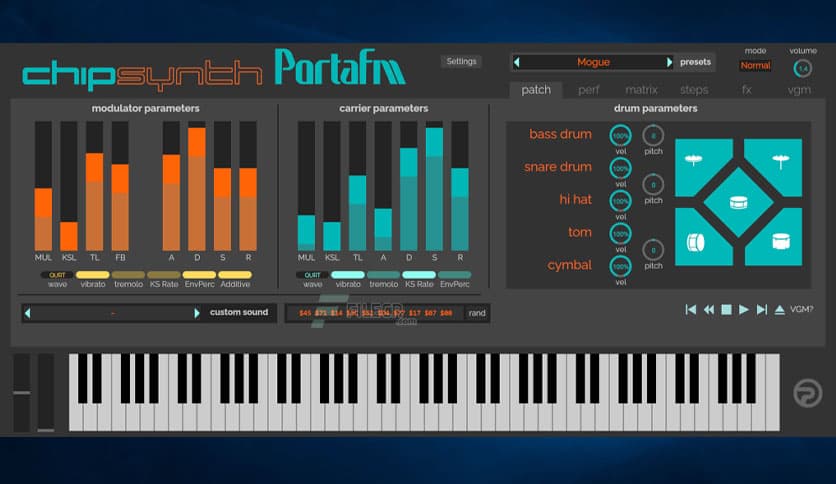Select next preset with right arrow
Screen dimensions: 836x484
(669, 62)
